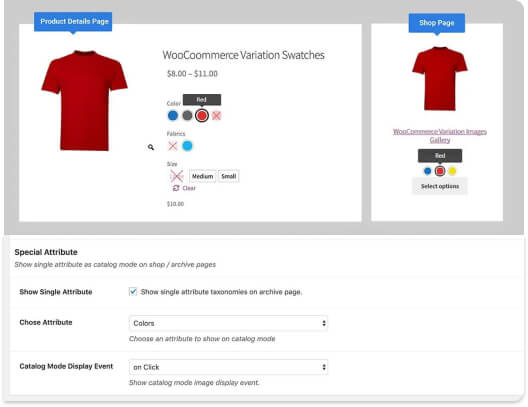Click the magnifier zoom icon on product image

coord(151,147)
